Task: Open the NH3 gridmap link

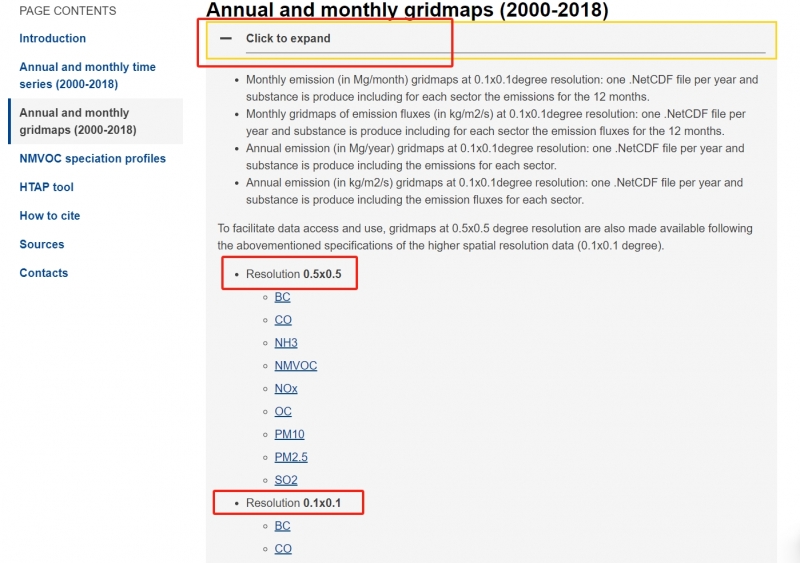Action: pos(286,343)
